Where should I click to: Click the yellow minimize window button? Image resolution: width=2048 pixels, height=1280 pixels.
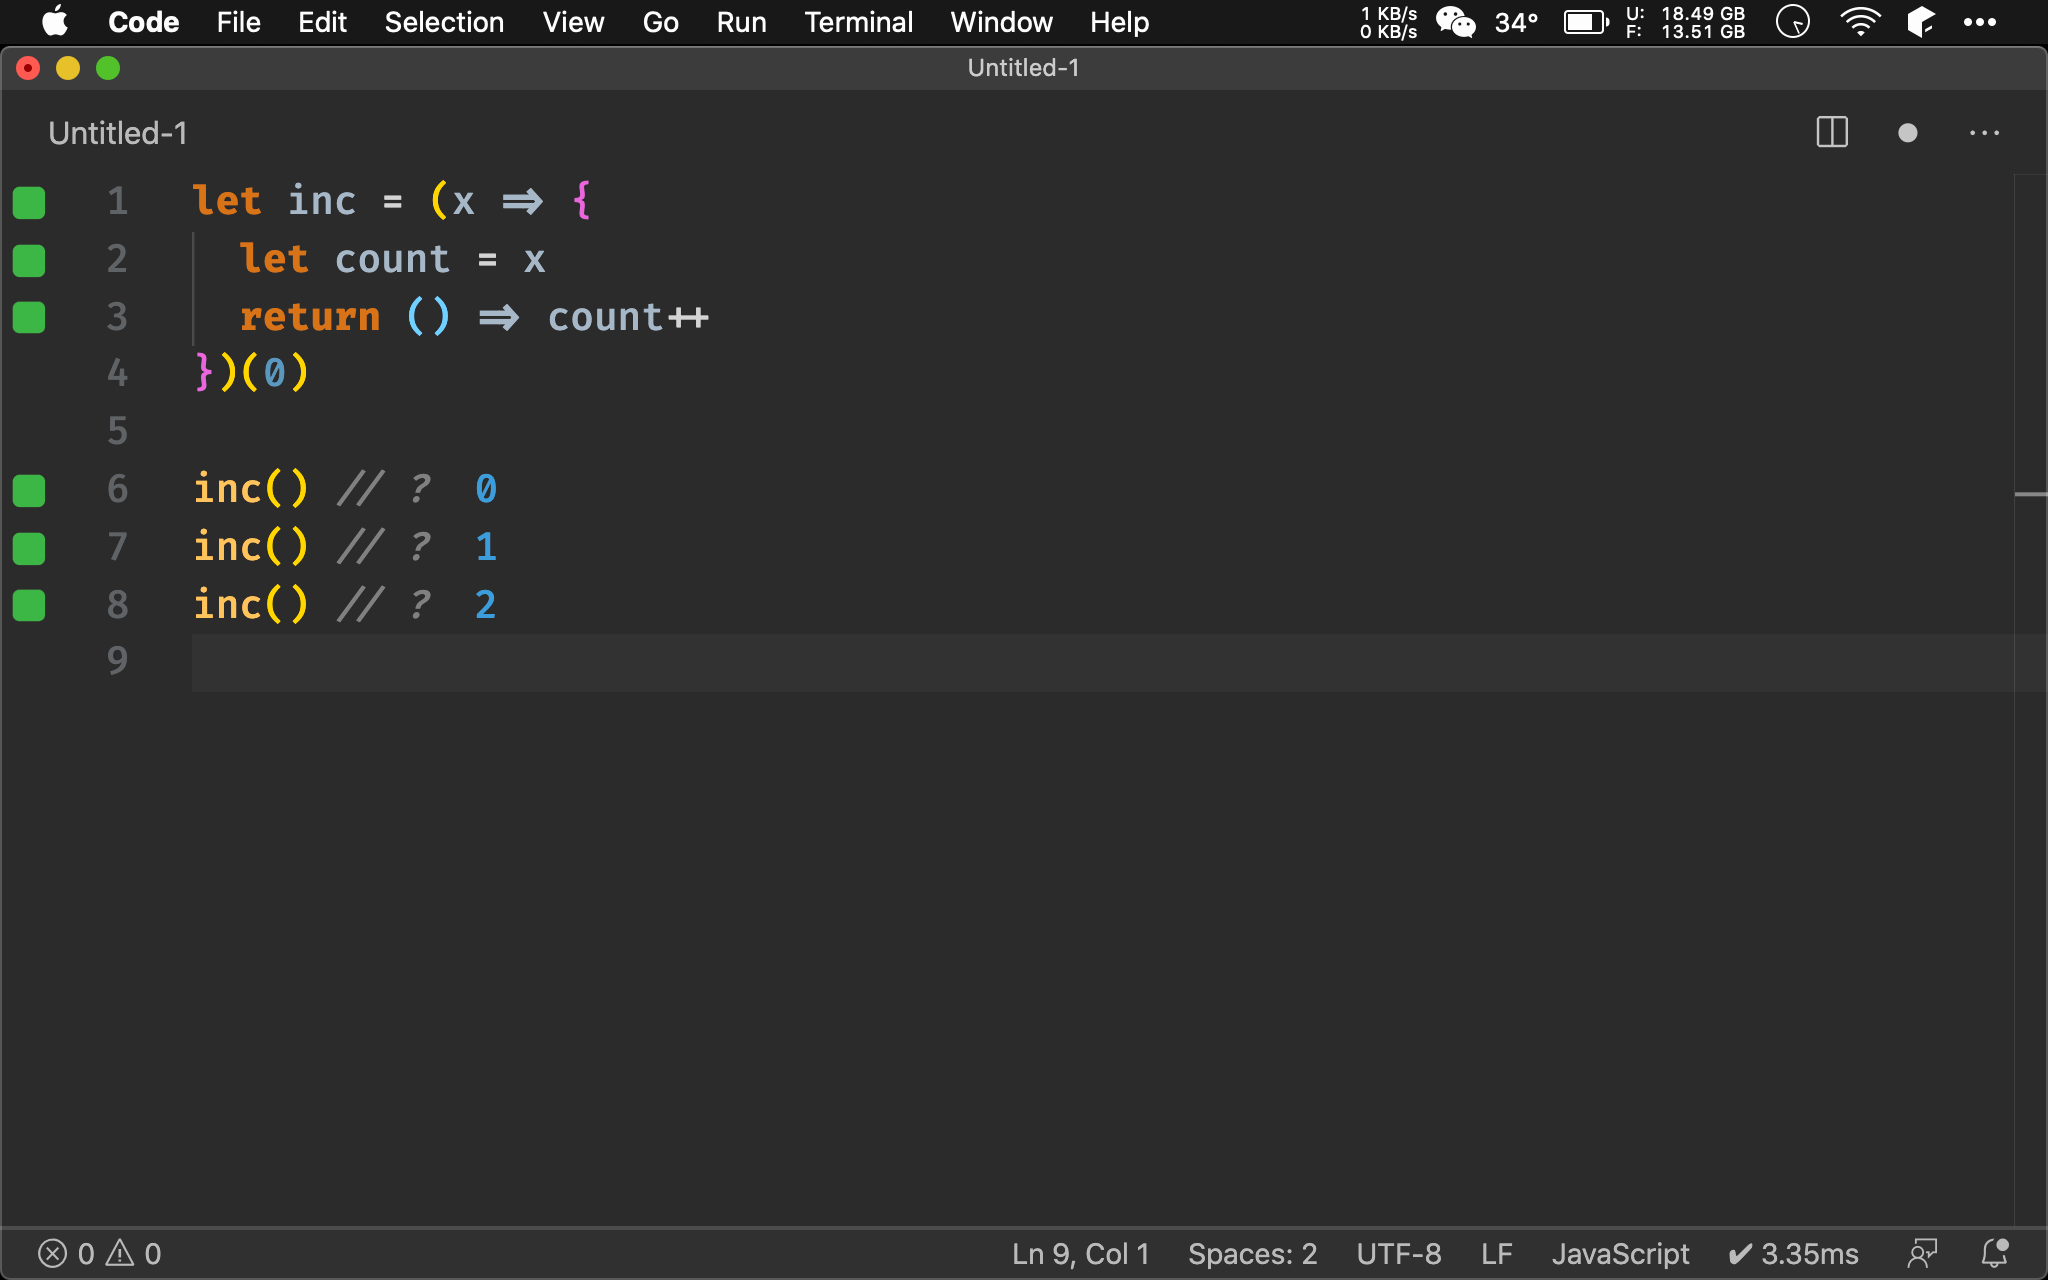coord(68,68)
